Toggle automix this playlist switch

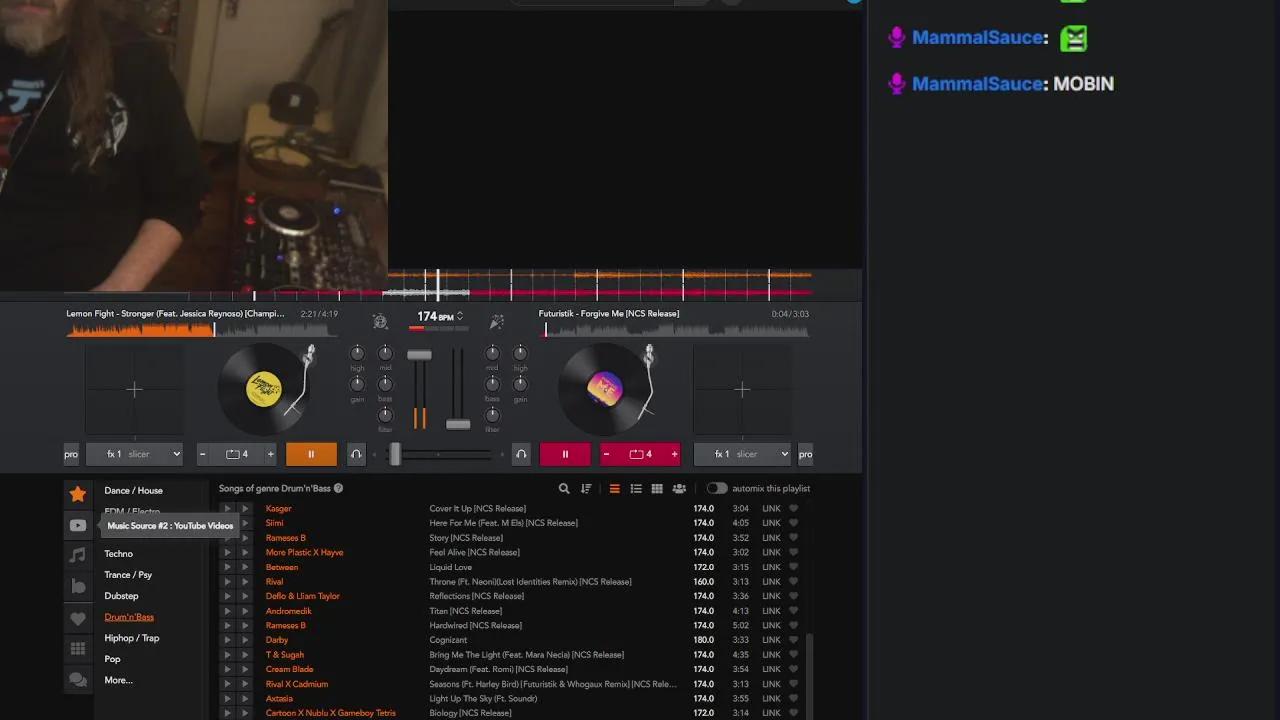pyautogui.click(x=716, y=489)
